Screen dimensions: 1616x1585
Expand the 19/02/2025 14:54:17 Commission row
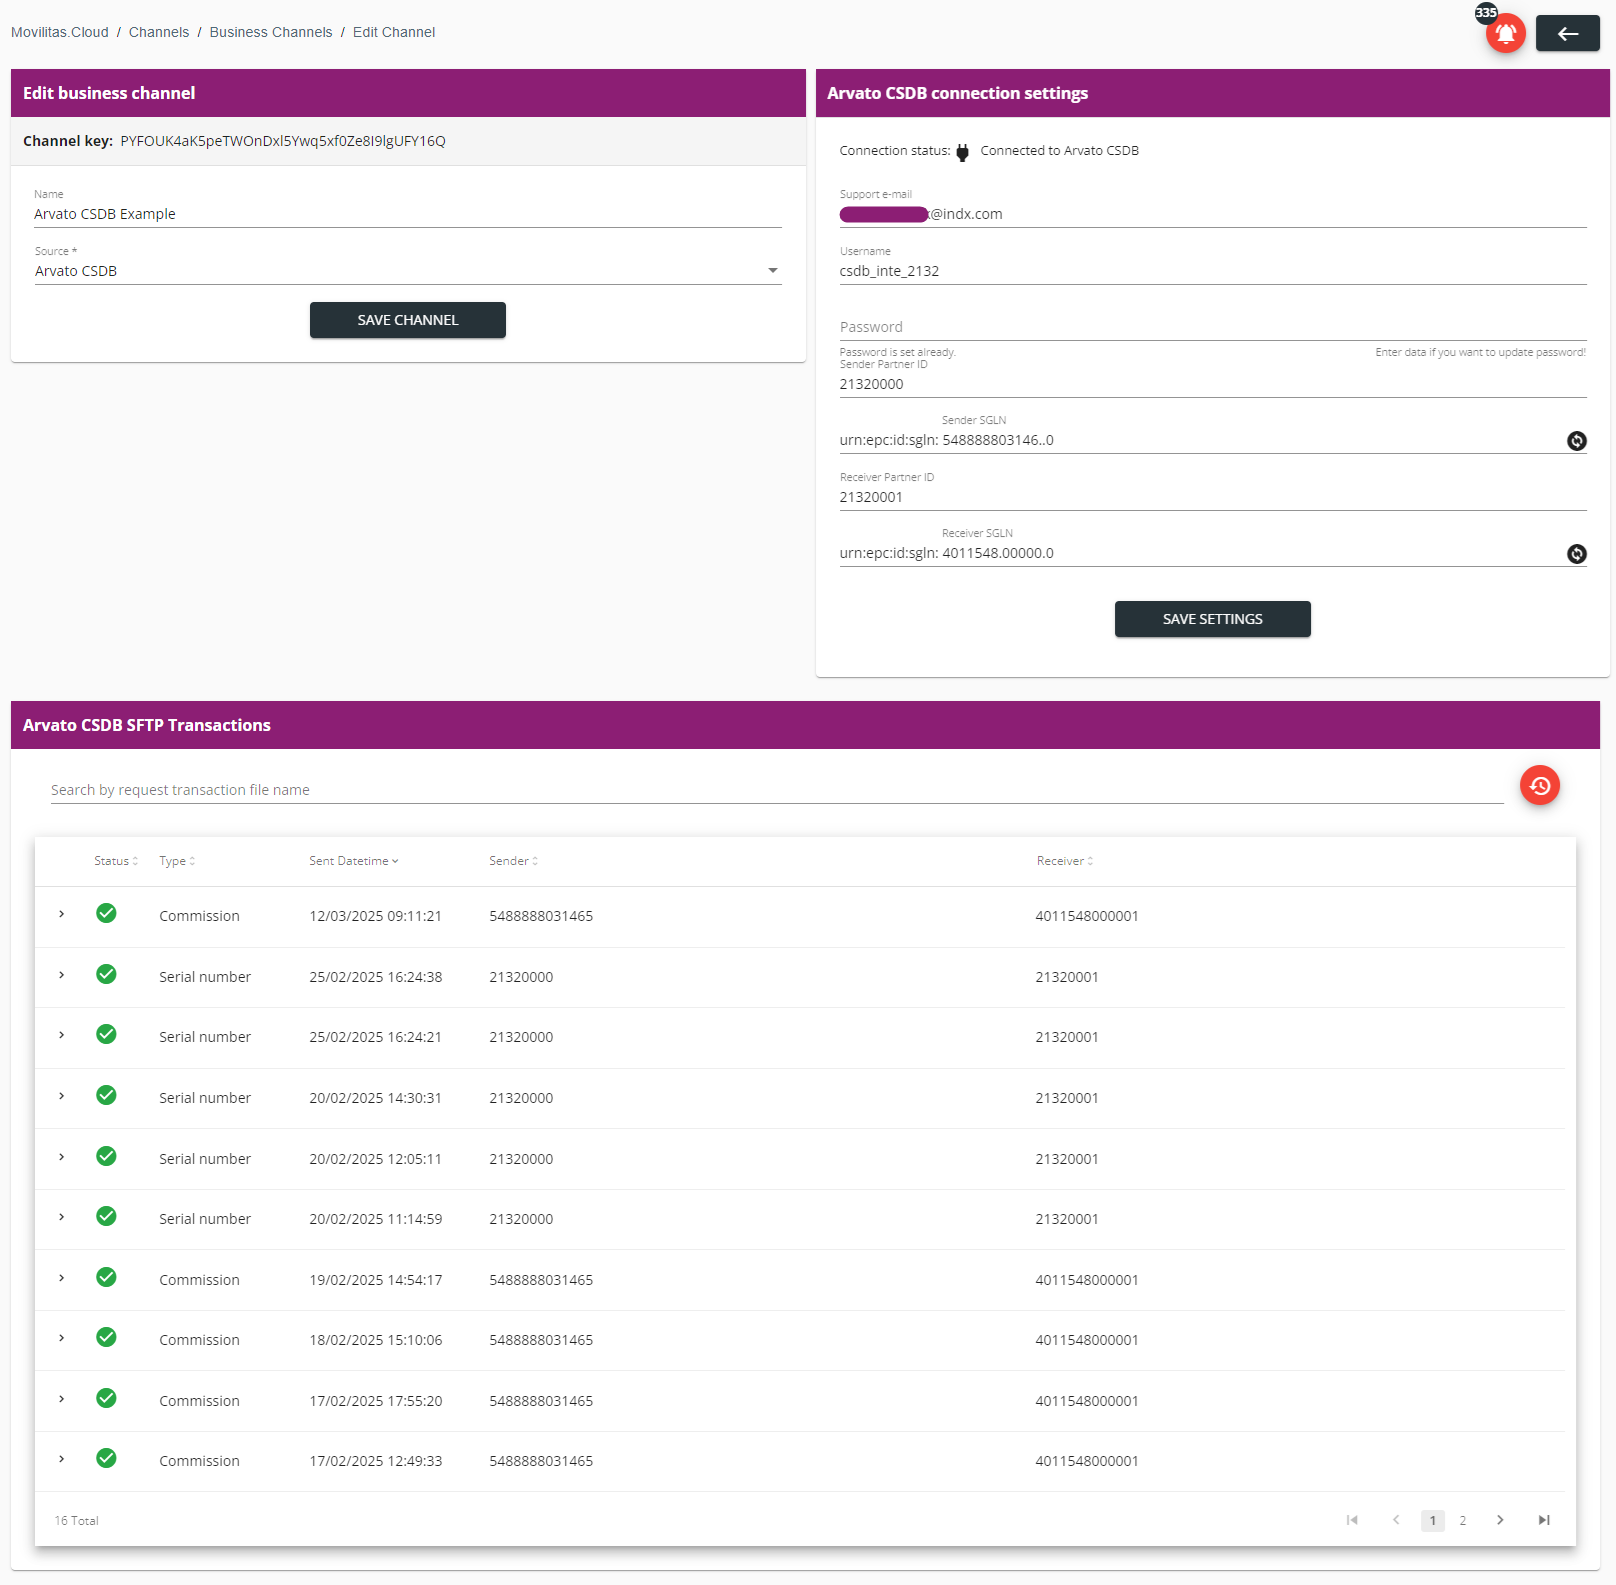coord(62,1278)
